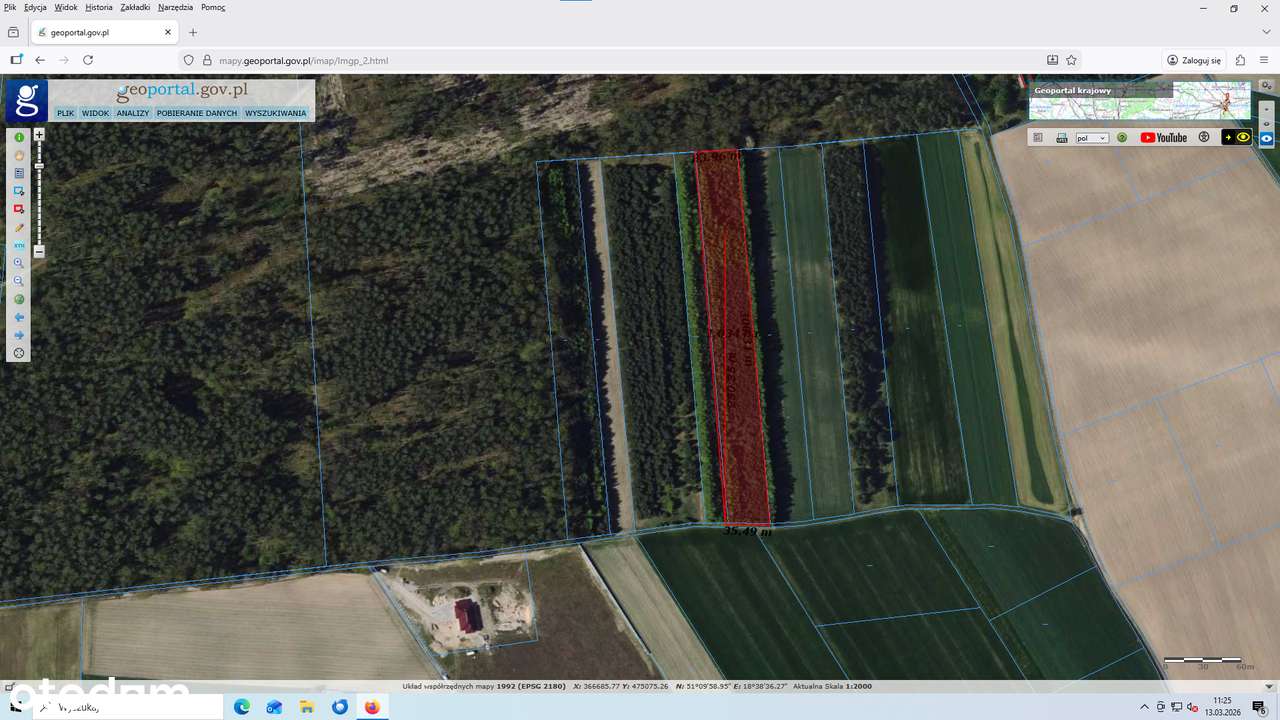
Task: Choose the red area selection tool
Action: coord(19,209)
